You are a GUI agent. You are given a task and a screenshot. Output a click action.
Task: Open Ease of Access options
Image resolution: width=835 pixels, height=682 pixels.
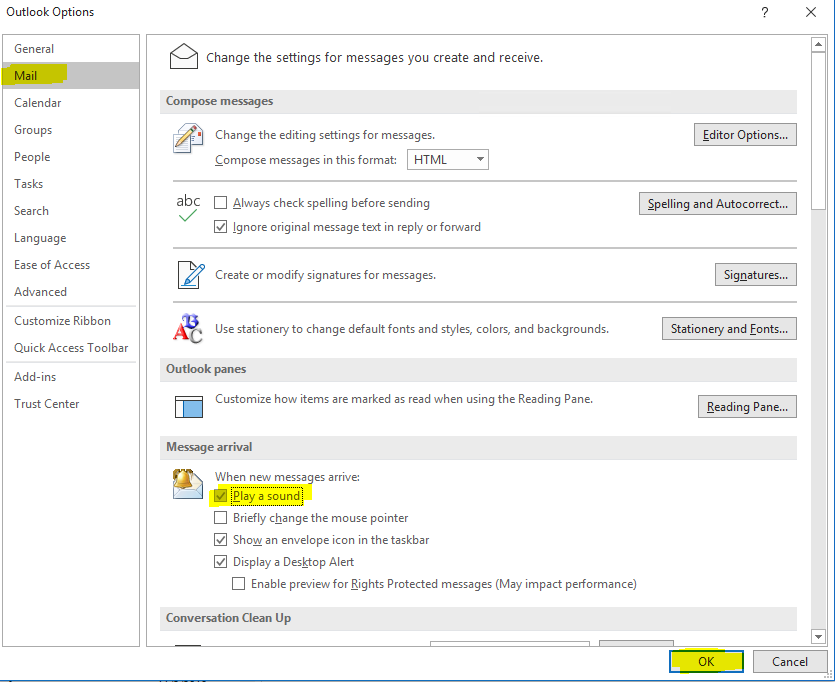point(71,265)
